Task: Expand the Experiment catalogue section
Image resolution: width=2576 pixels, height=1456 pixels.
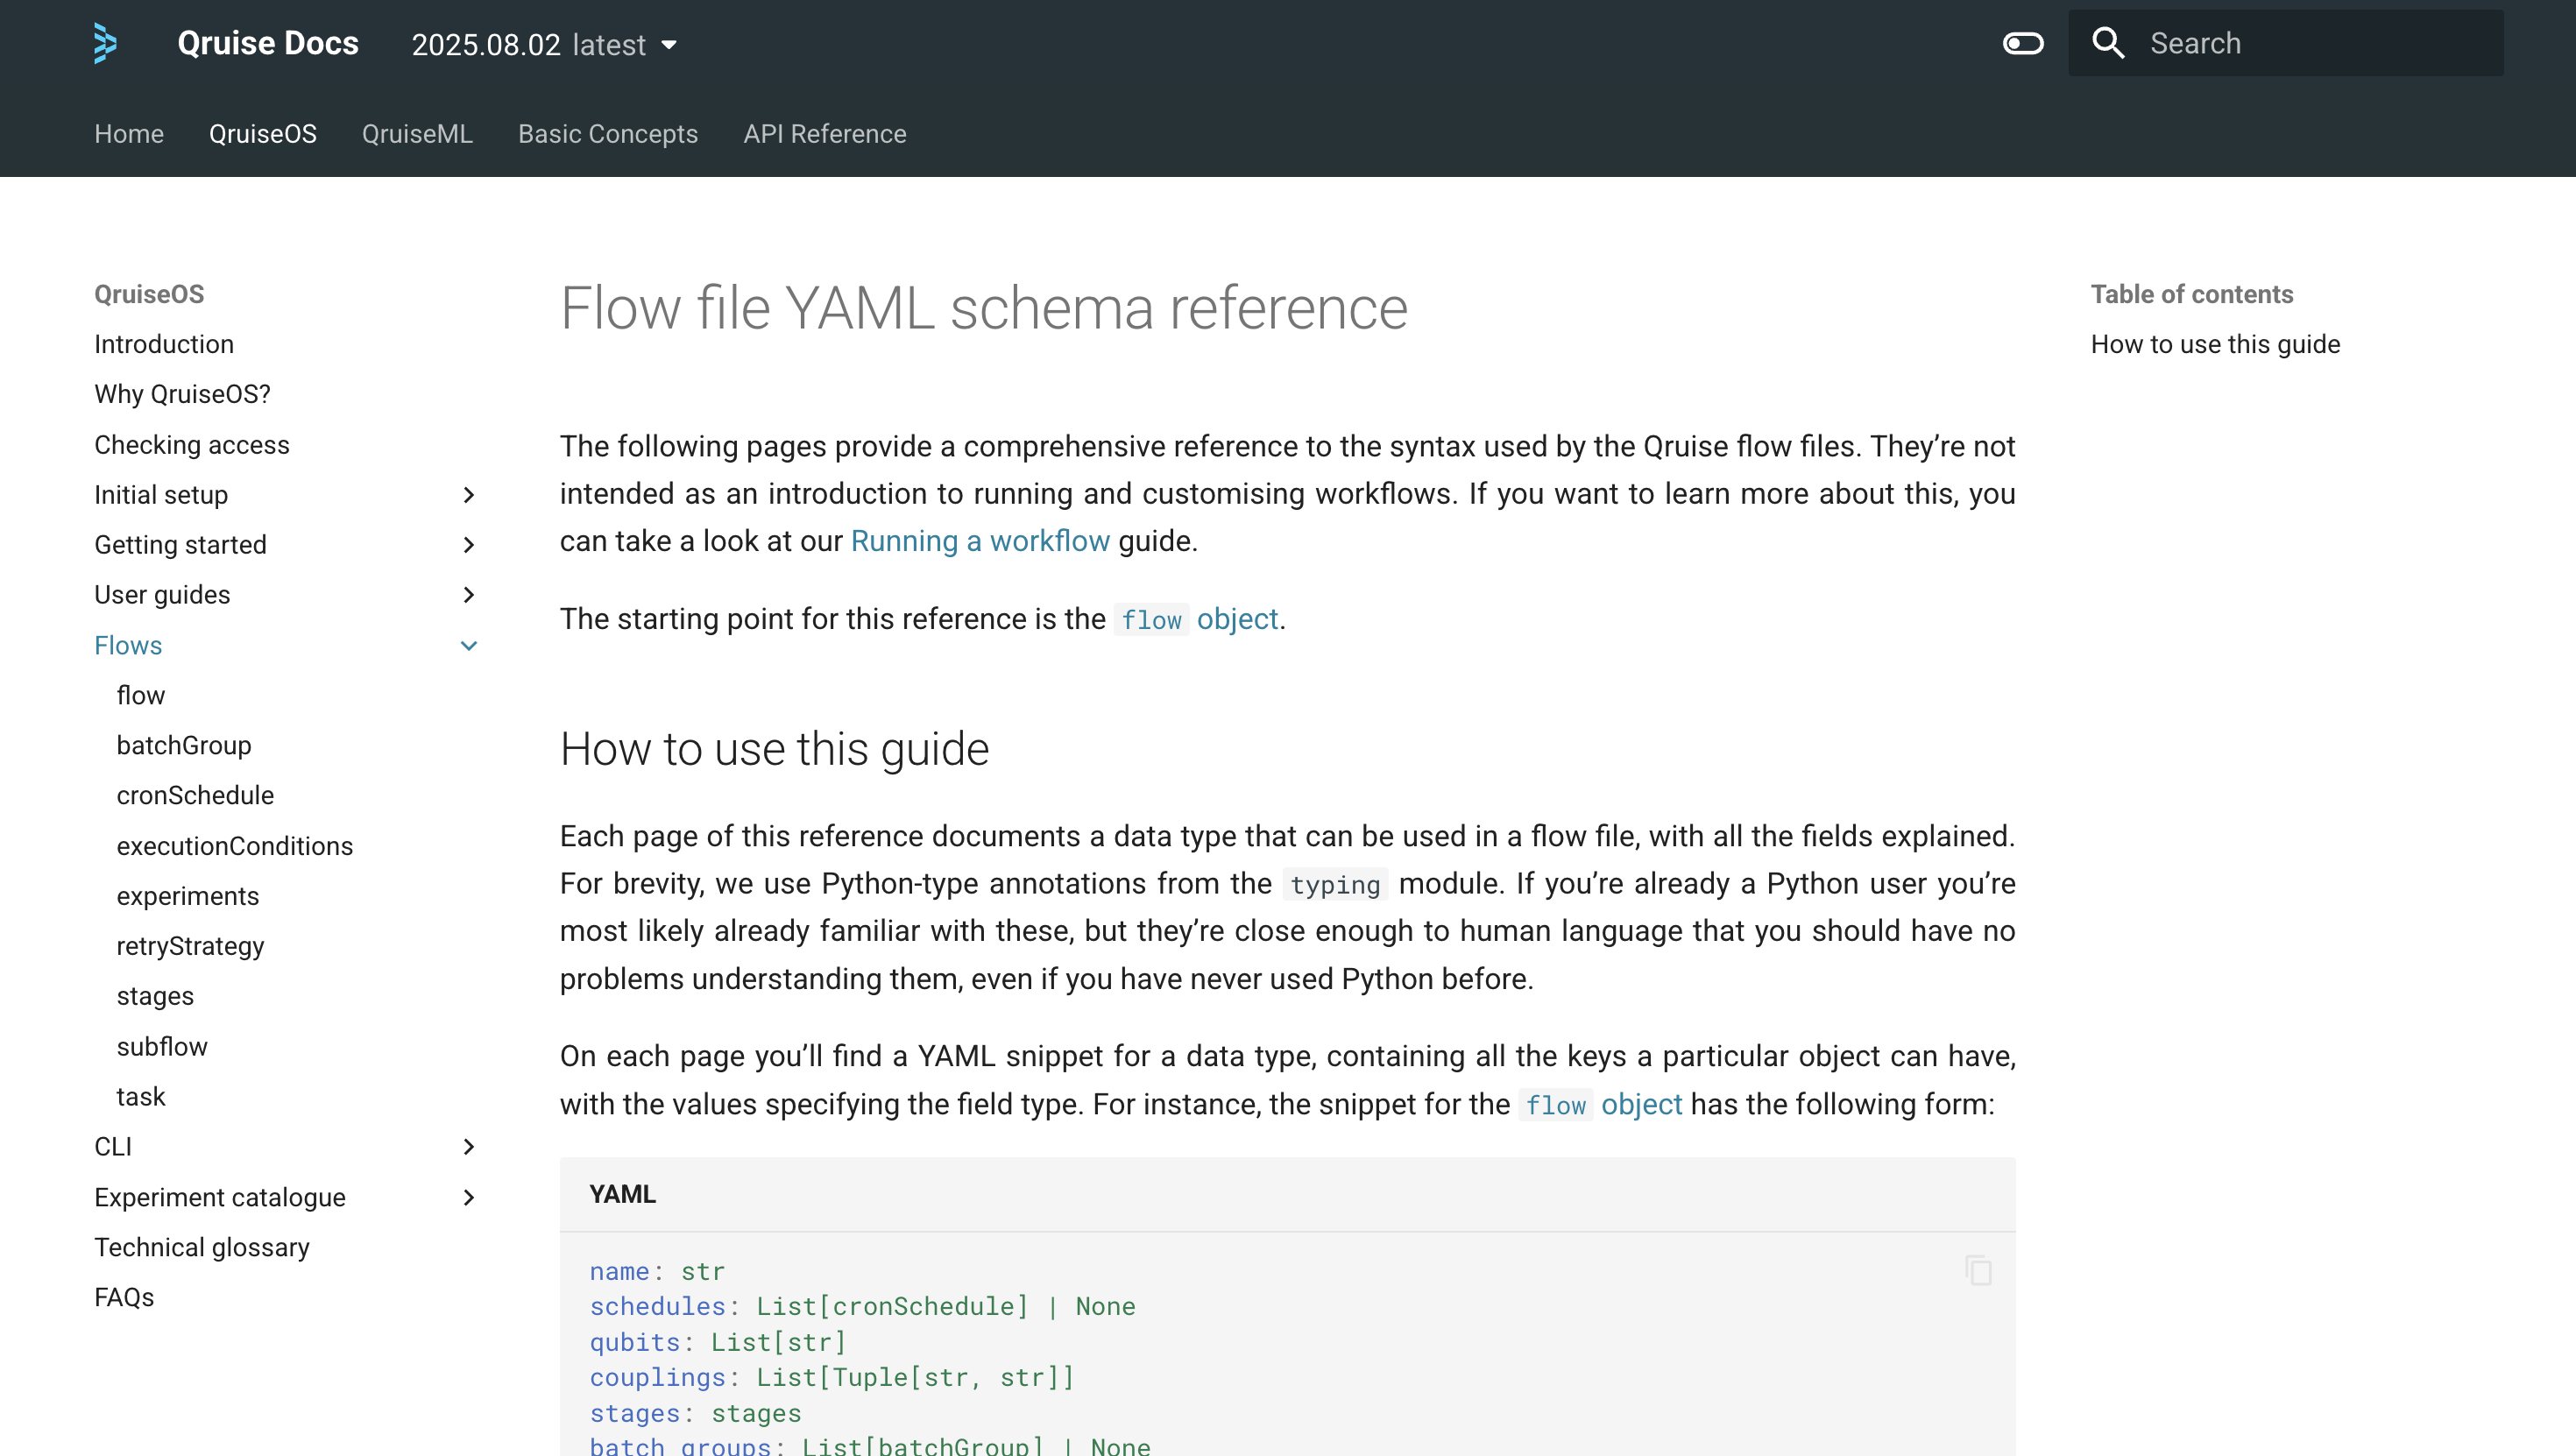Action: coord(468,1197)
